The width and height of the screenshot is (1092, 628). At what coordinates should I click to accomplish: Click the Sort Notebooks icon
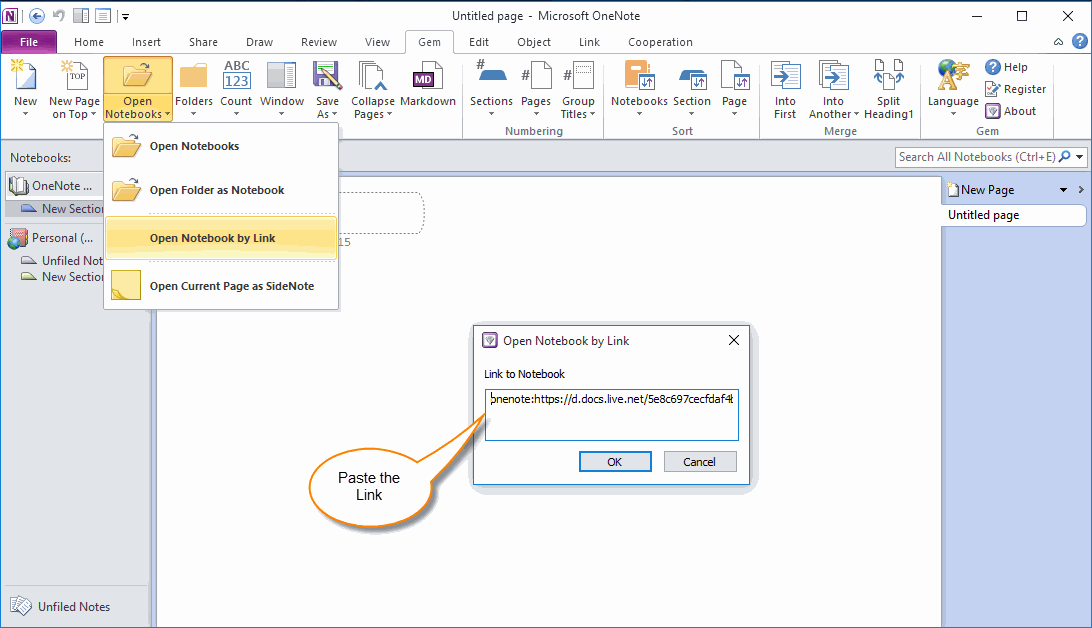tap(639, 75)
